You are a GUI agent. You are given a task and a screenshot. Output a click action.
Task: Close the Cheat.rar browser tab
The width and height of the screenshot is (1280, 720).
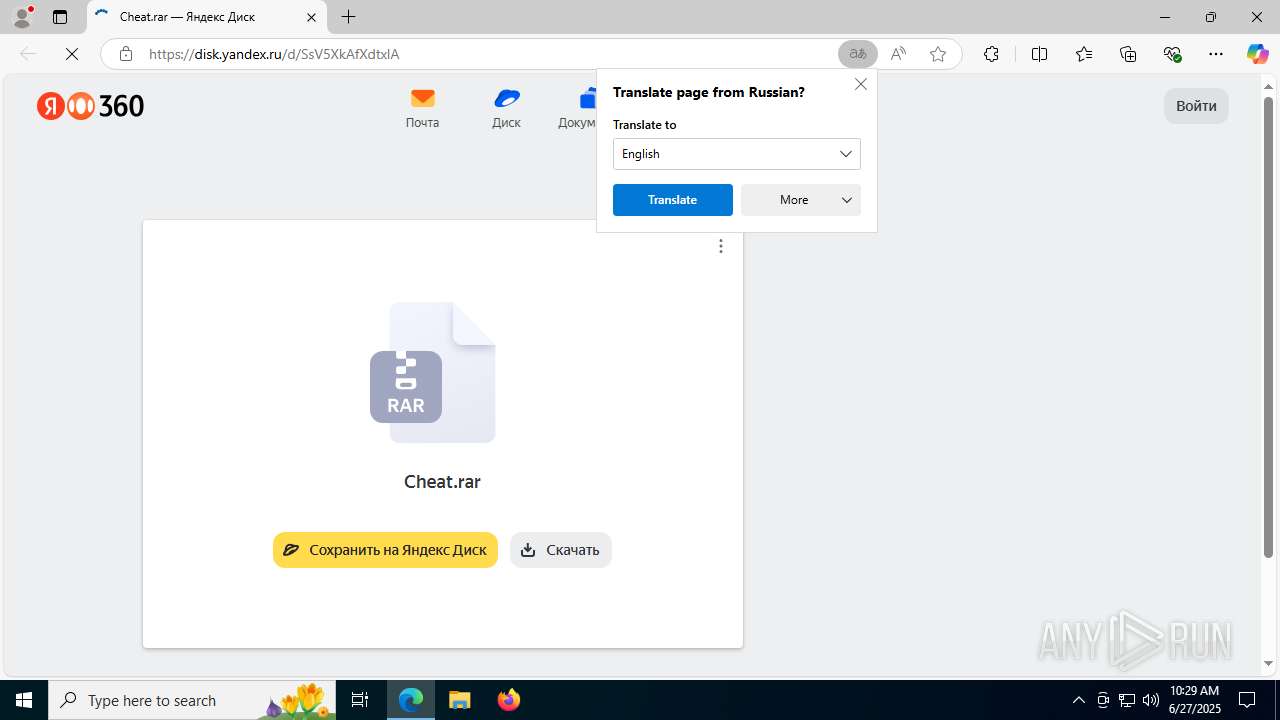tap(311, 17)
